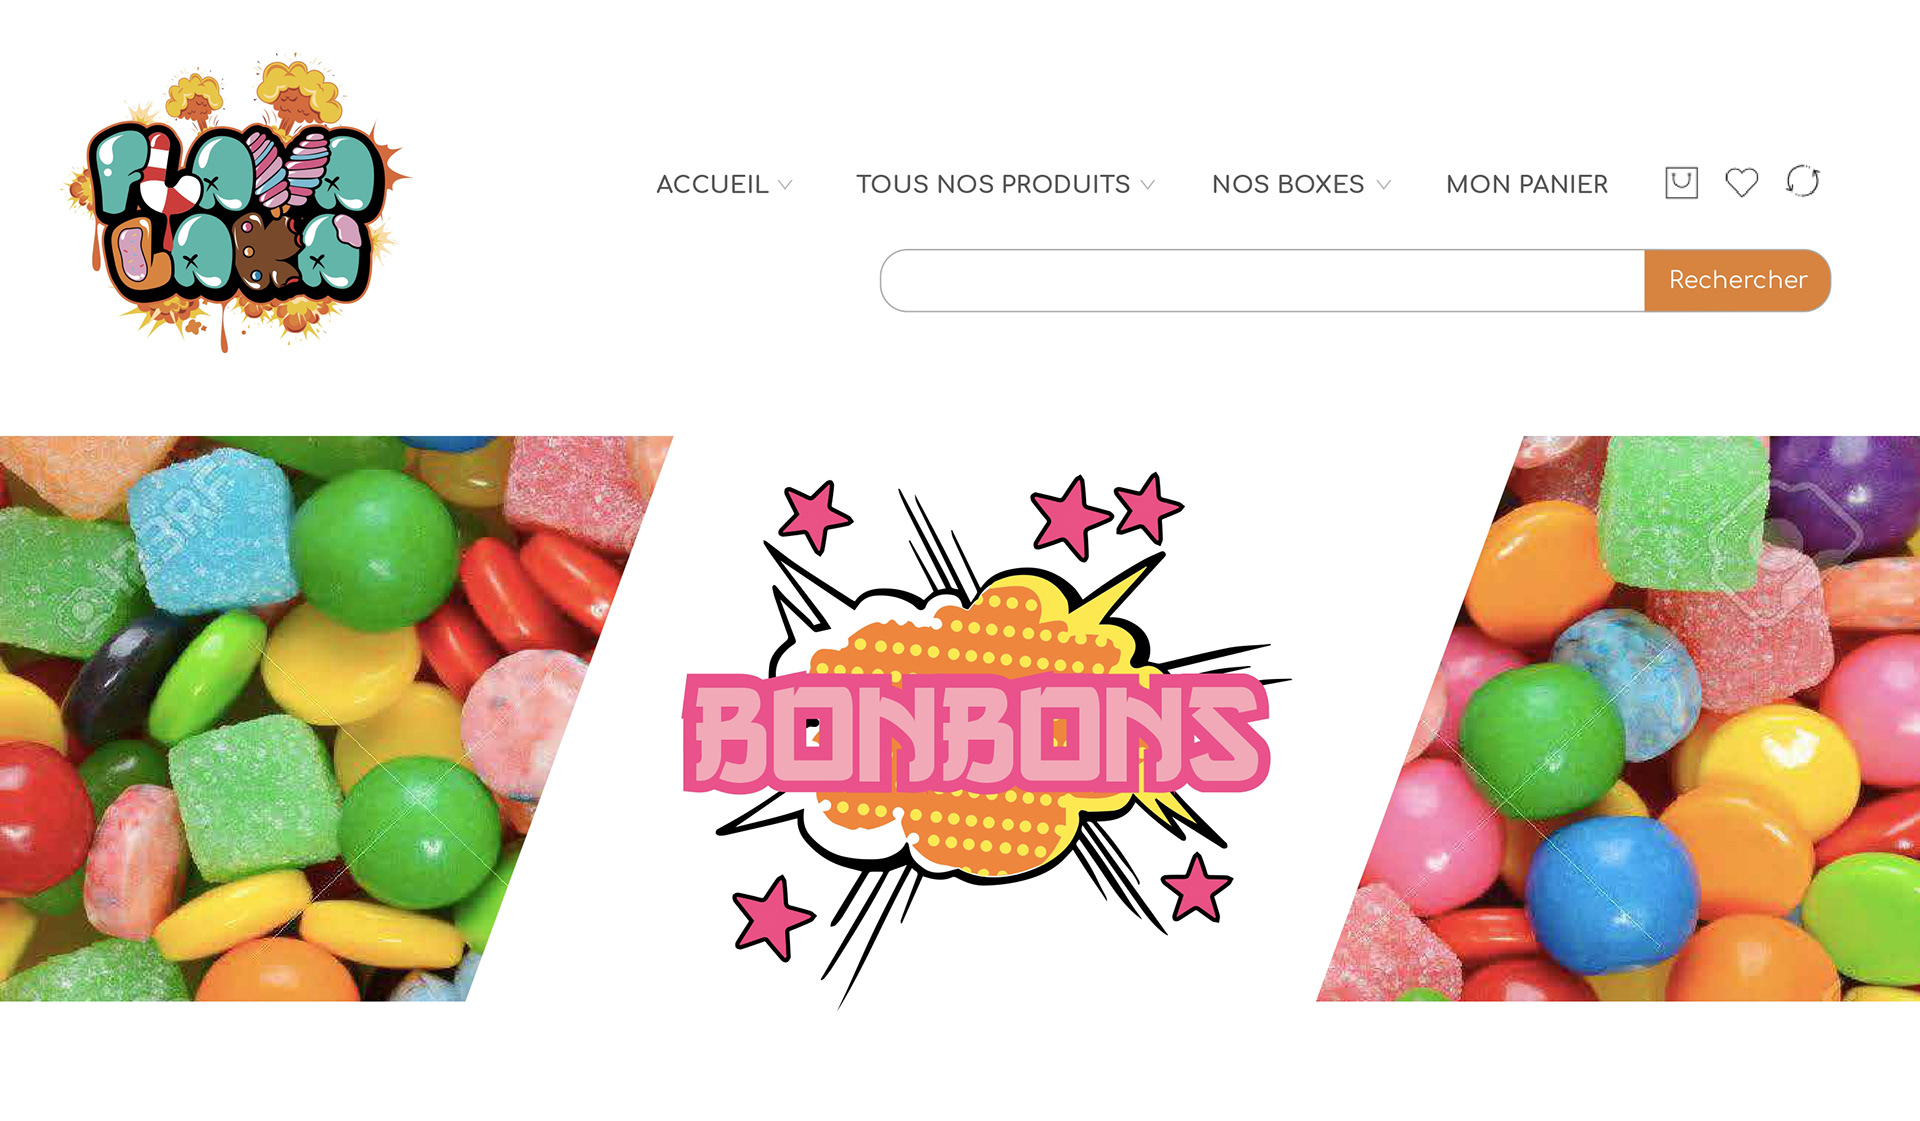Click the pink star pair atop banner
Image resolution: width=1920 pixels, height=1121 pixels.
[1108, 514]
